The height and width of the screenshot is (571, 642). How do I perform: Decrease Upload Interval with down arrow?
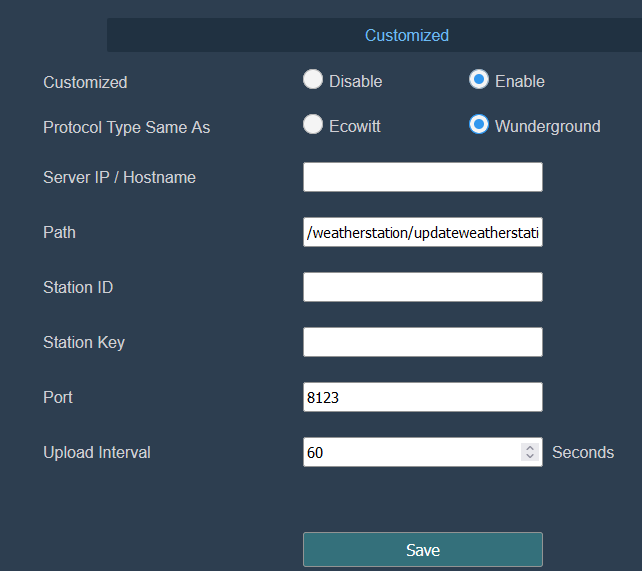pyautogui.click(x=529, y=457)
